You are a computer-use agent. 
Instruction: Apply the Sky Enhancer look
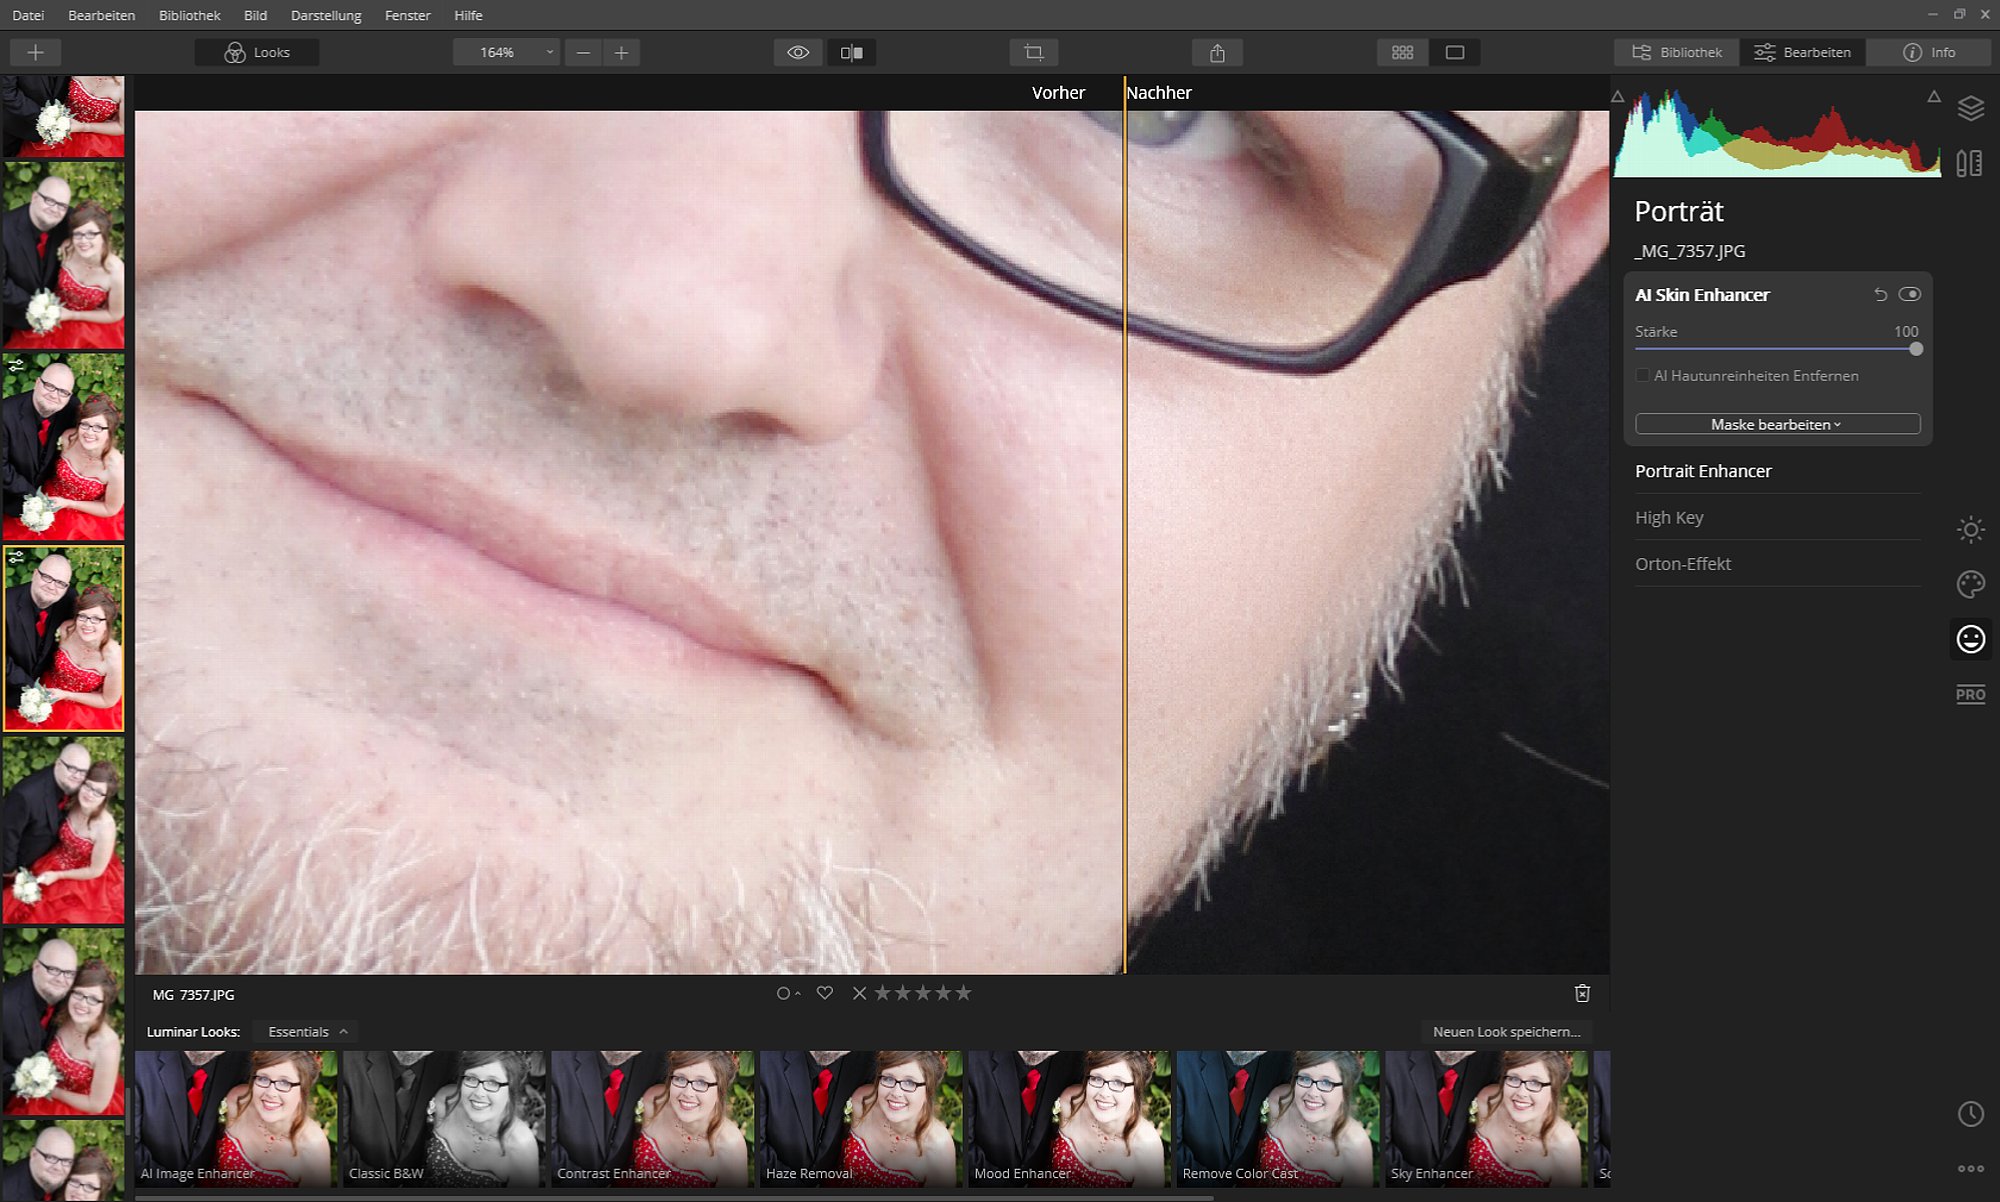(1486, 1118)
